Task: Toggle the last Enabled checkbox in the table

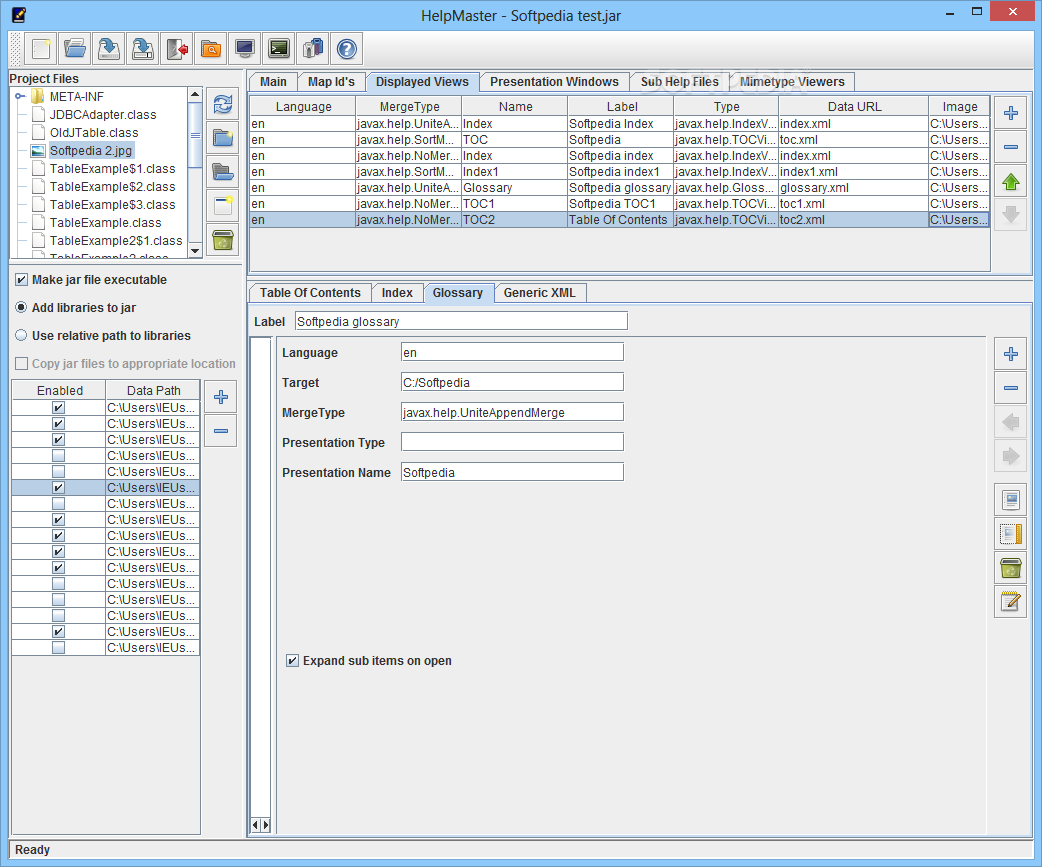Action: (x=58, y=648)
